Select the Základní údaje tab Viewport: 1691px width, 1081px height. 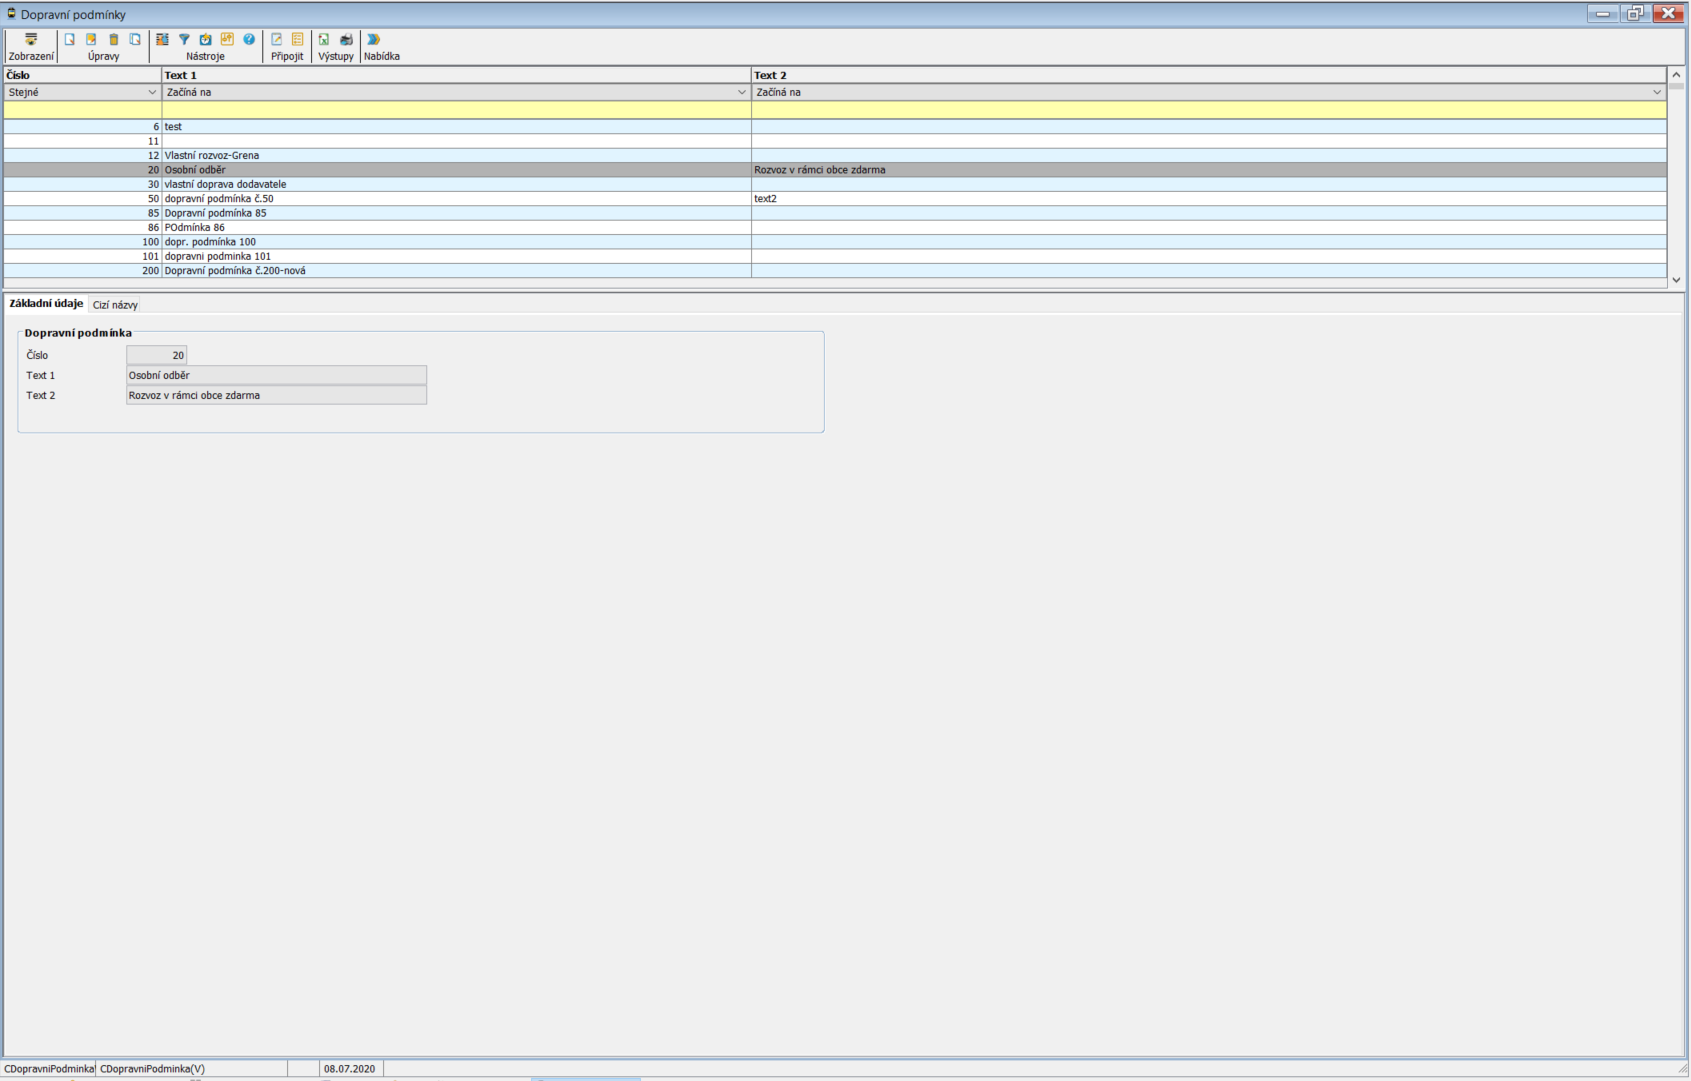tap(46, 304)
